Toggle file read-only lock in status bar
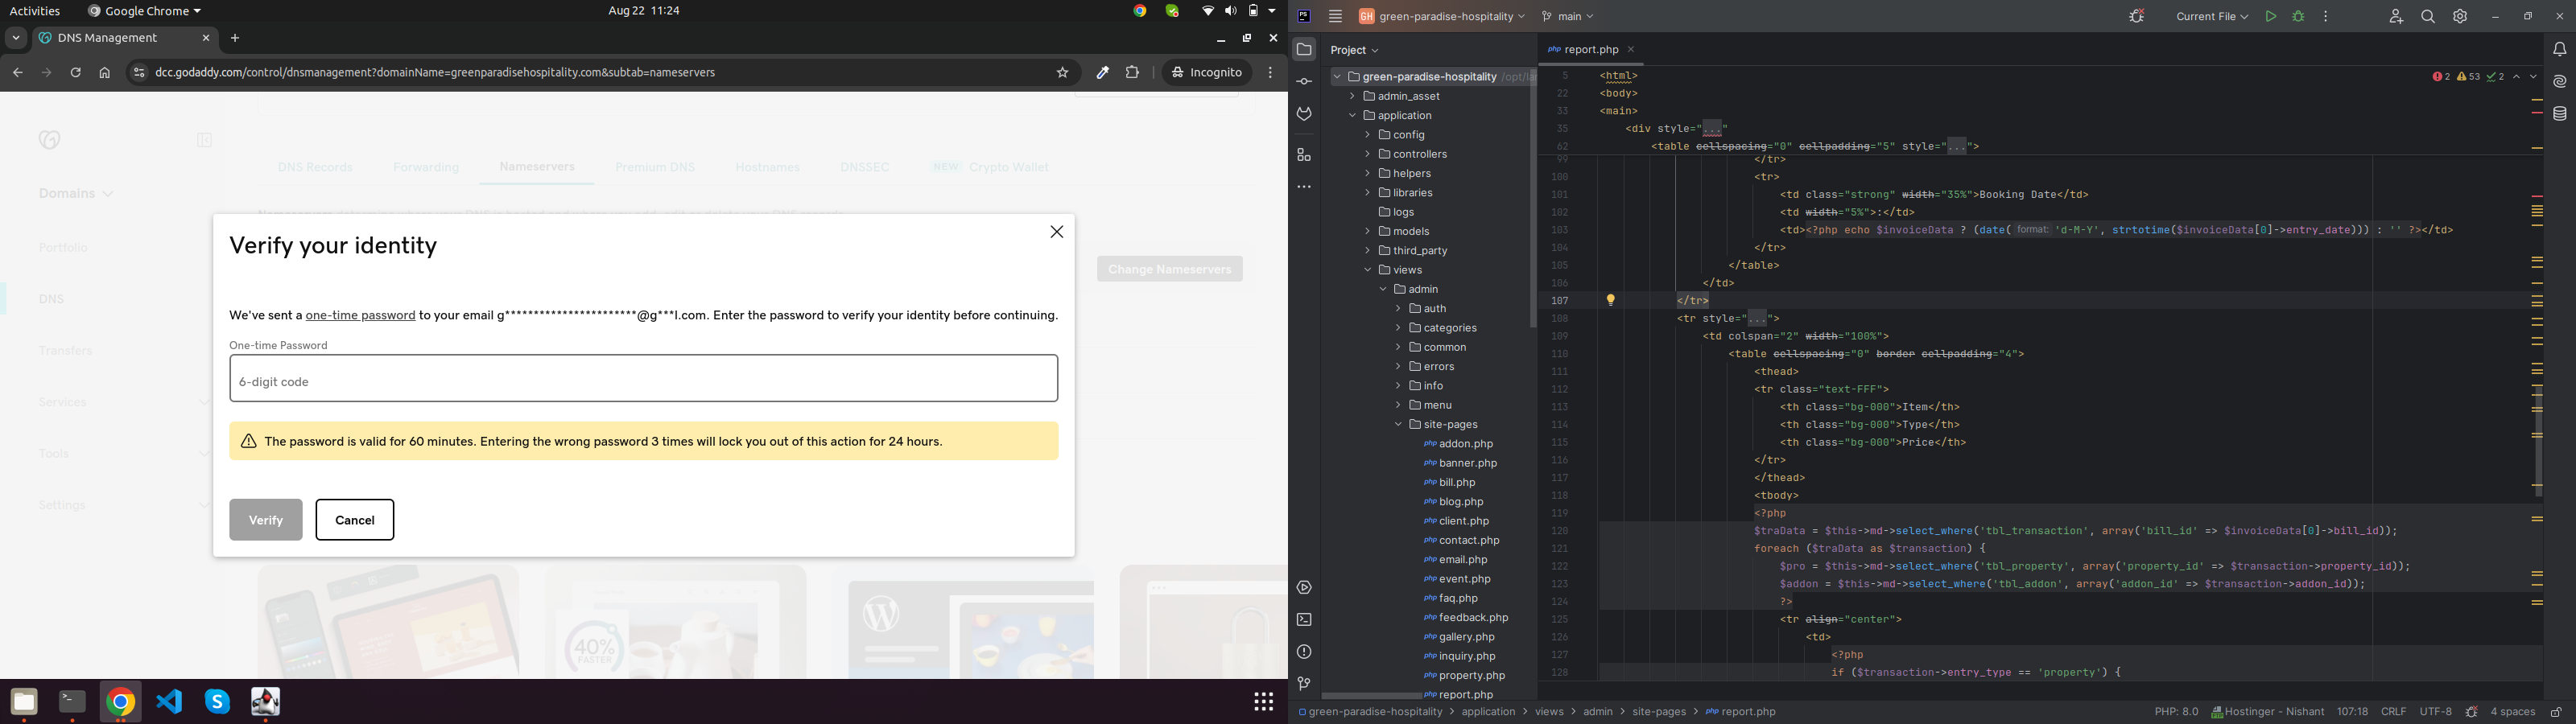The height and width of the screenshot is (724, 2576). tap(2556, 712)
